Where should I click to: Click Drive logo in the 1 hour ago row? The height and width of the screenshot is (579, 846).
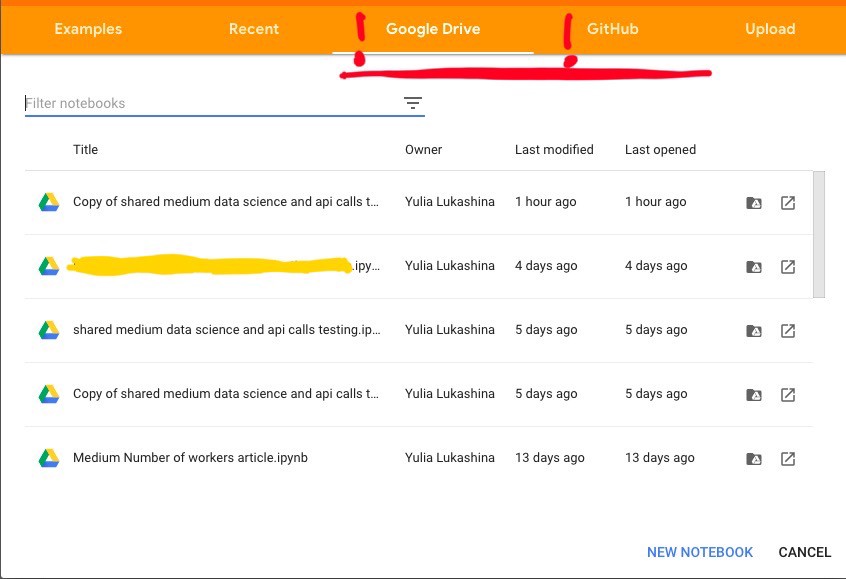(x=49, y=202)
